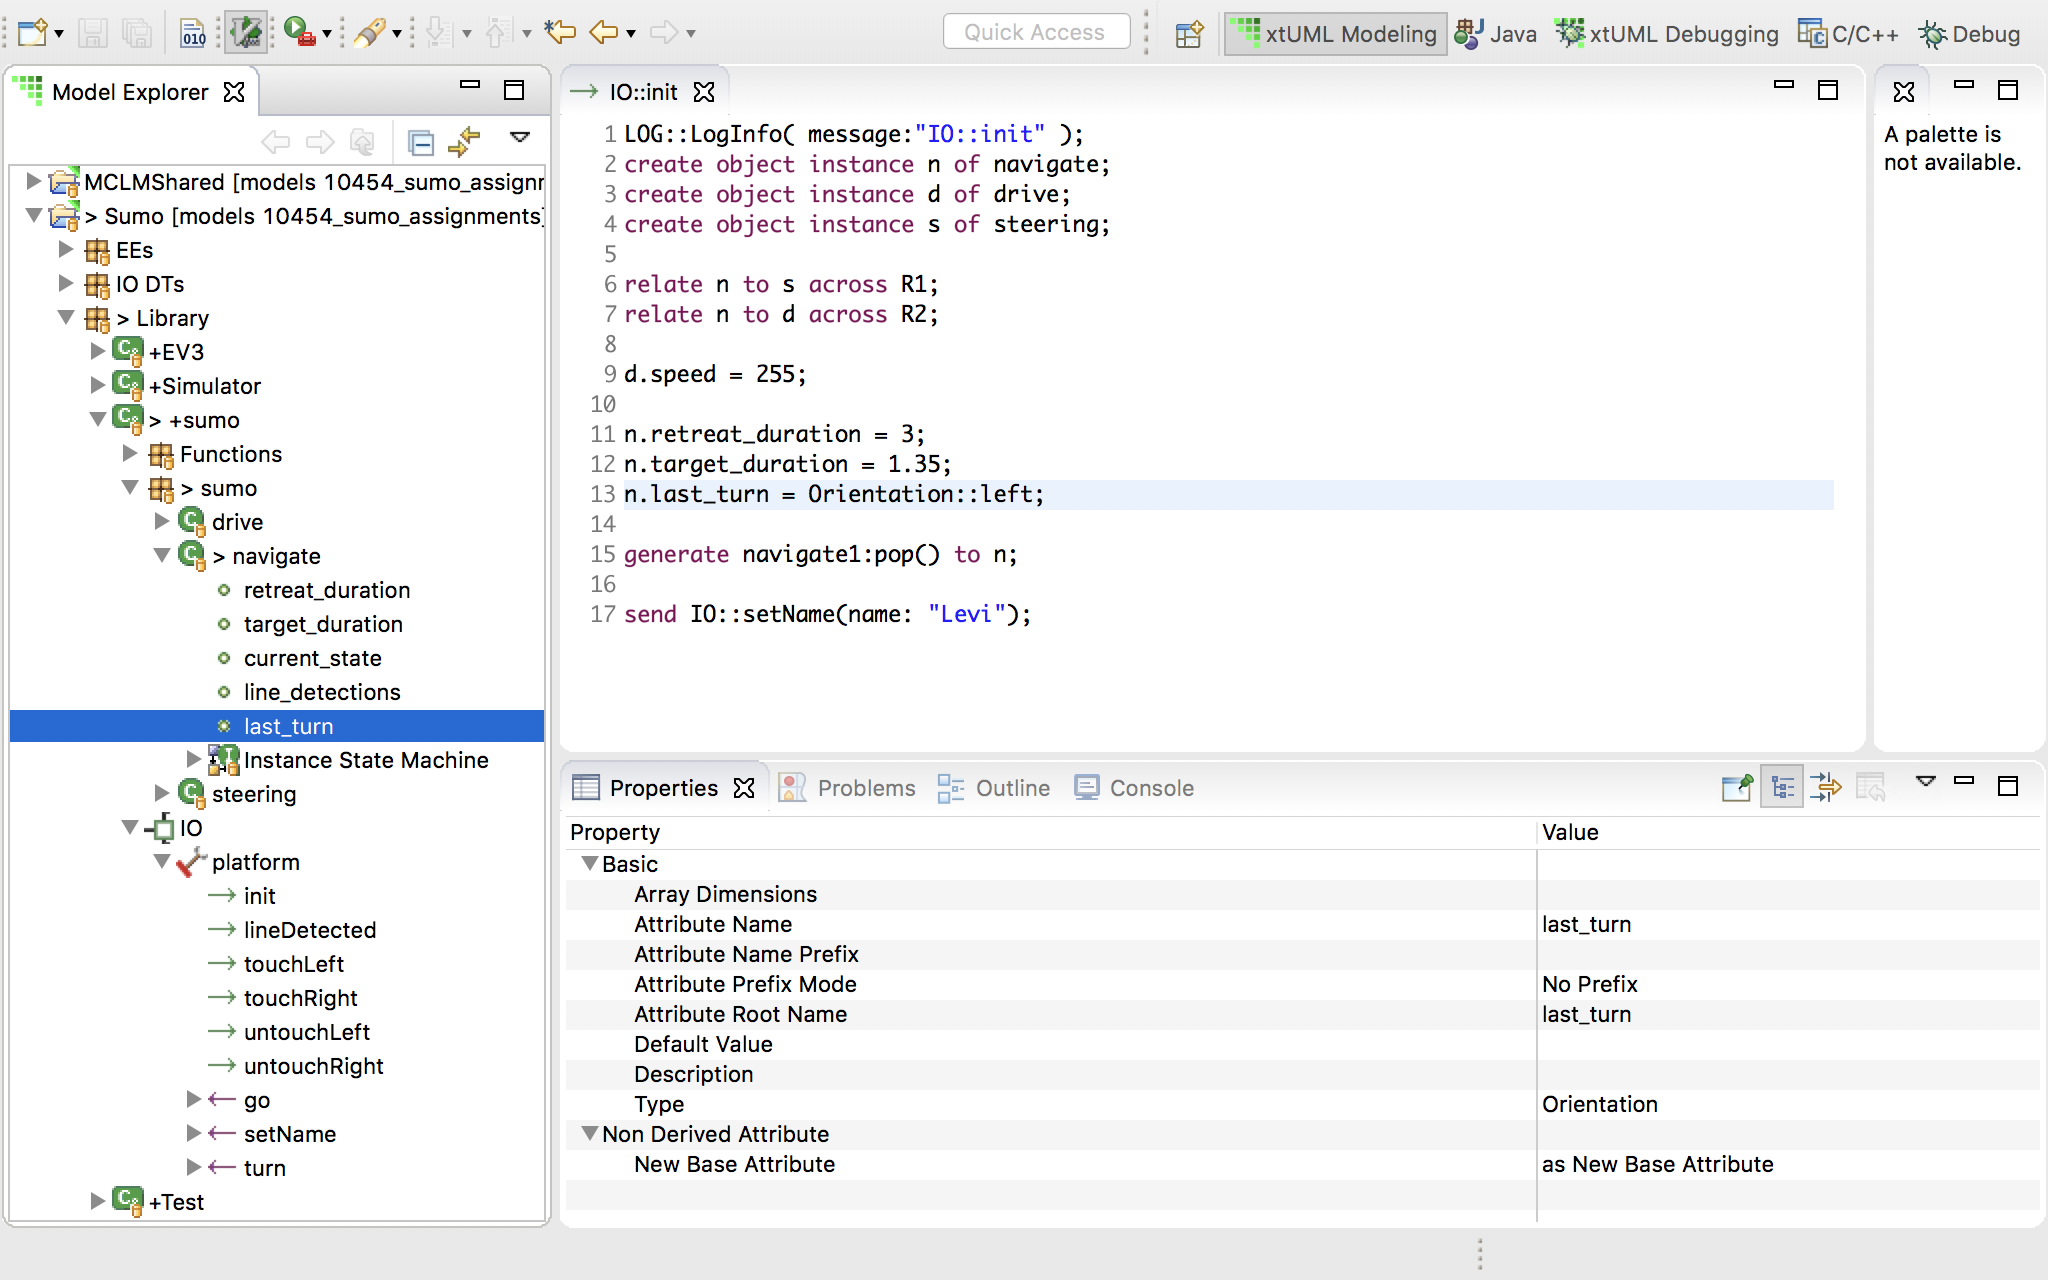Switch to the xtUML Modeling perspective

[x=1336, y=34]
